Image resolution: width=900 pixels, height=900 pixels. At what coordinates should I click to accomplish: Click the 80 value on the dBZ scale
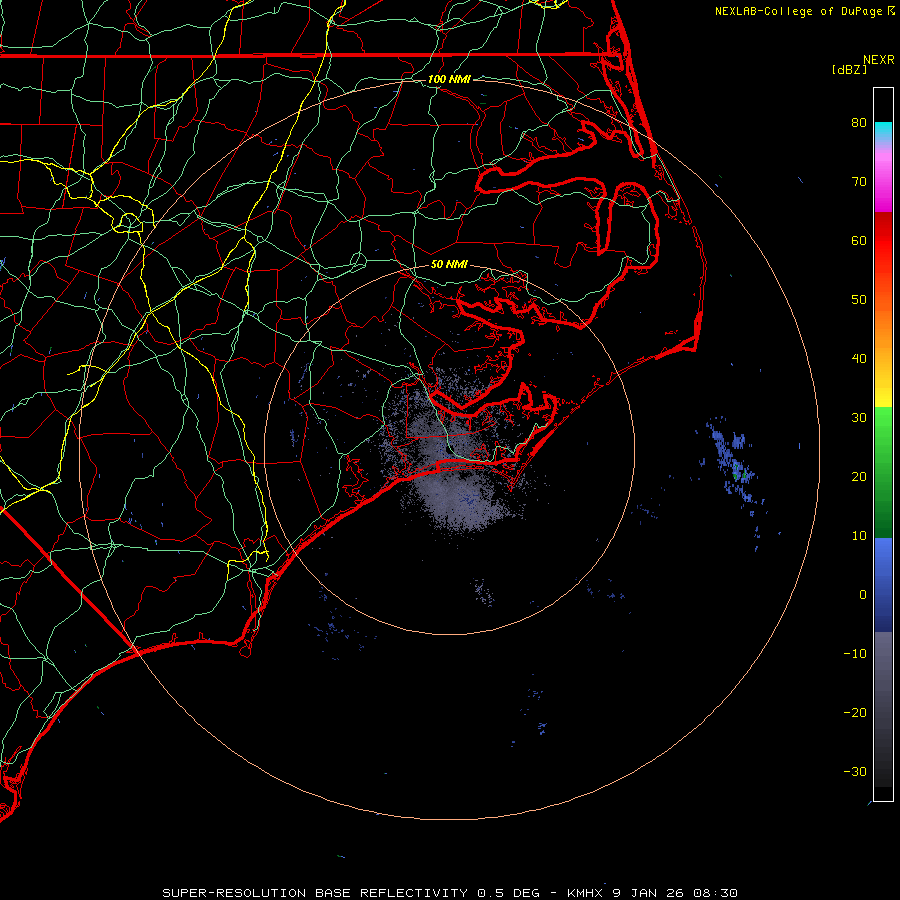point(859,122)
